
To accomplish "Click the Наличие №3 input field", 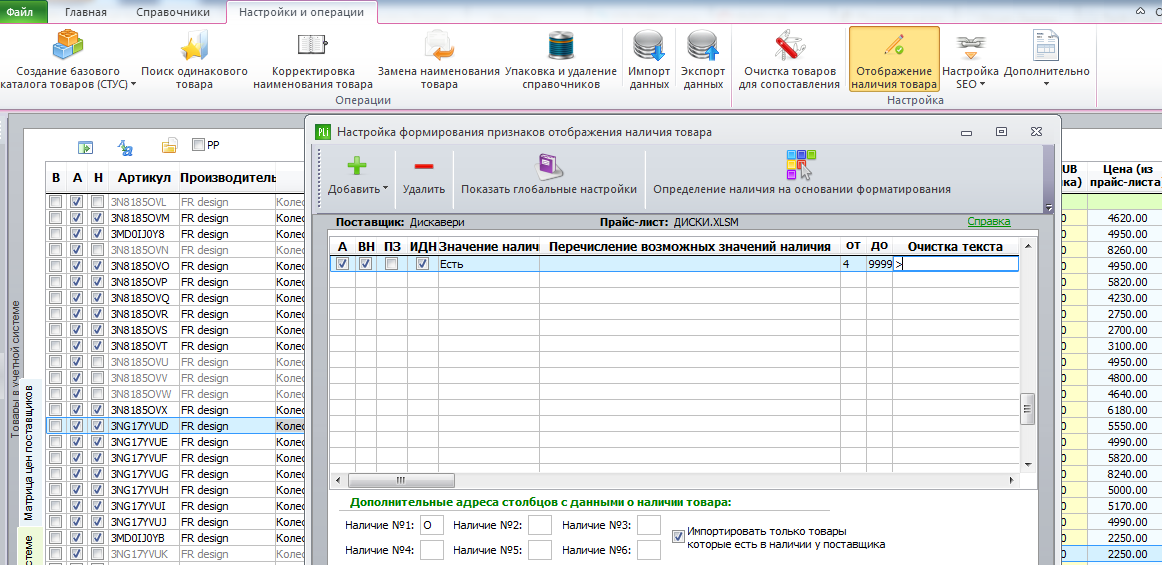I will [x=648, y=525].
